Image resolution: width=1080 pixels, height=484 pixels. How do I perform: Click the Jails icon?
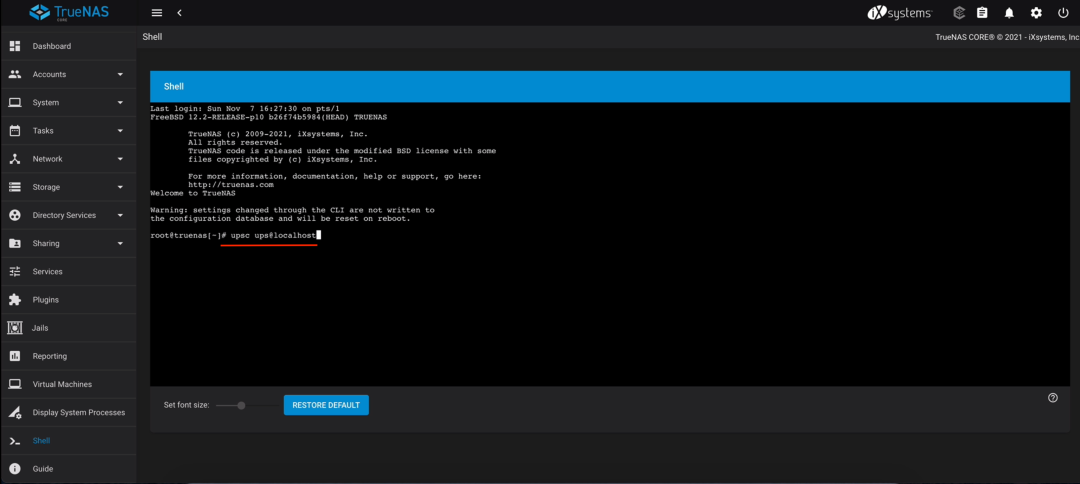click(14, 328)
